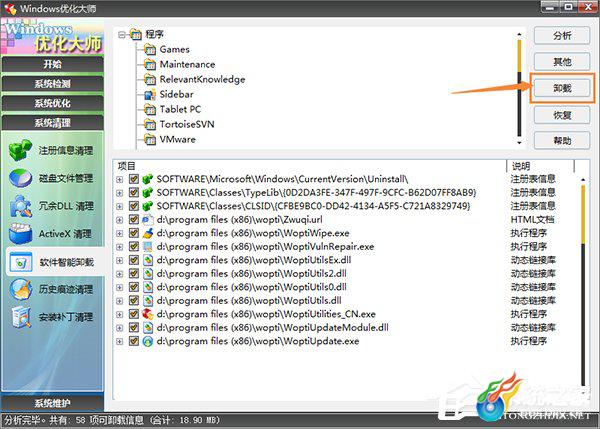Expand the Uninstall registry key row
The width and height of the screenshot is (600, 429).
(120, 179)
